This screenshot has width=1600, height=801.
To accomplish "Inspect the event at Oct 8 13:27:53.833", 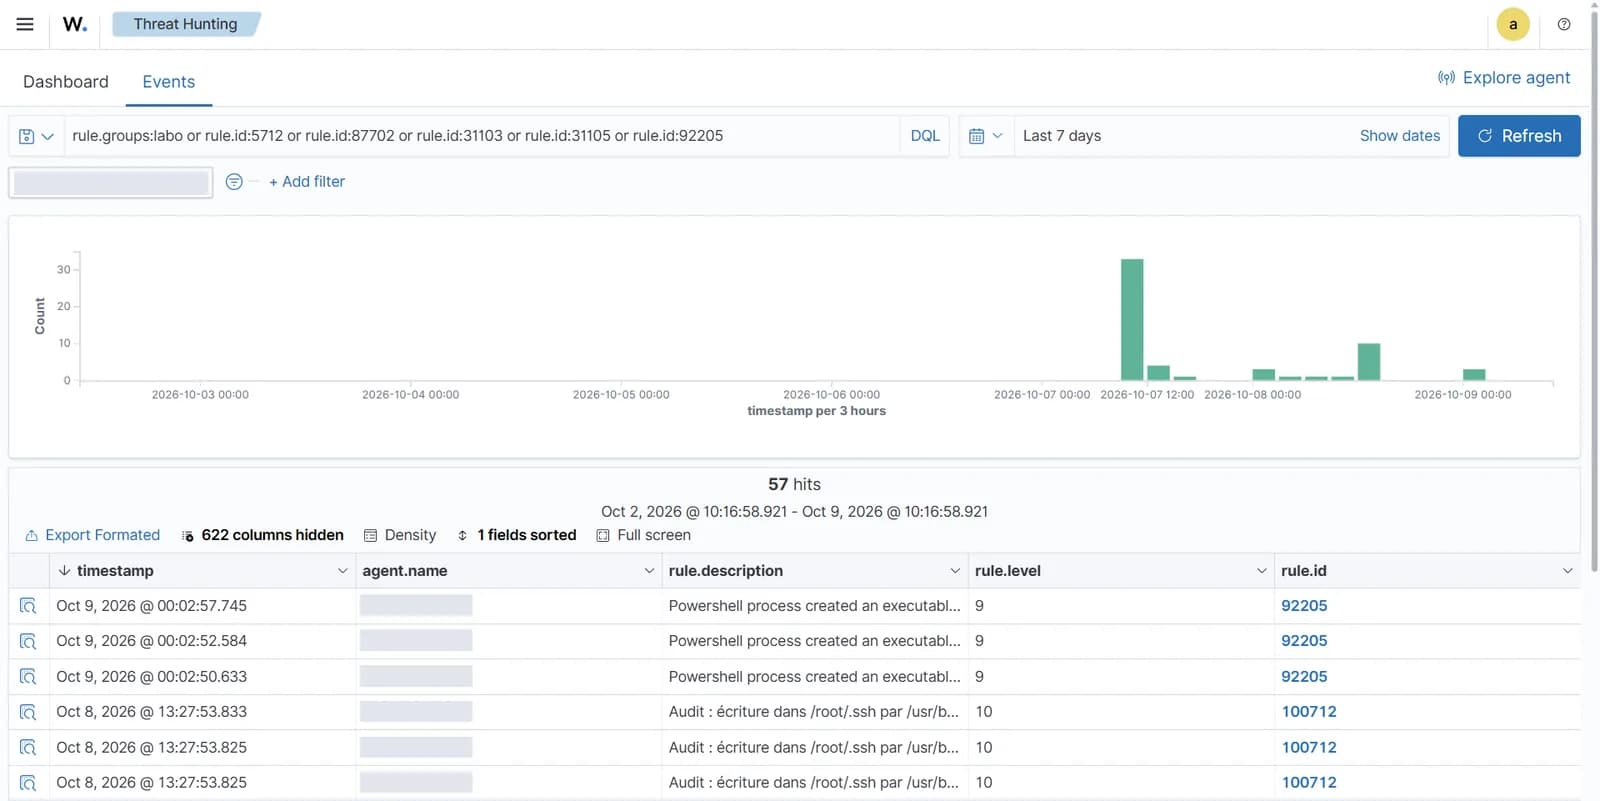I will [28, 712].
